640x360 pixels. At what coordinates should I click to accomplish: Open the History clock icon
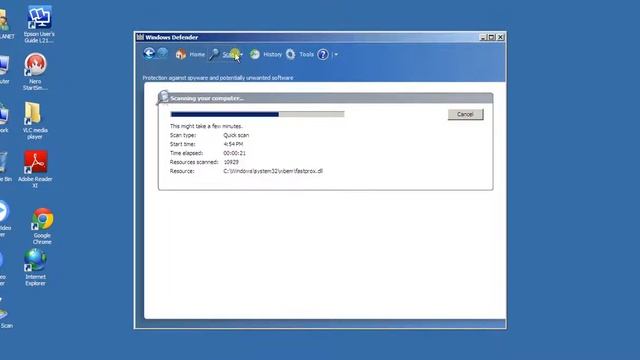click(x=255, y=54)
